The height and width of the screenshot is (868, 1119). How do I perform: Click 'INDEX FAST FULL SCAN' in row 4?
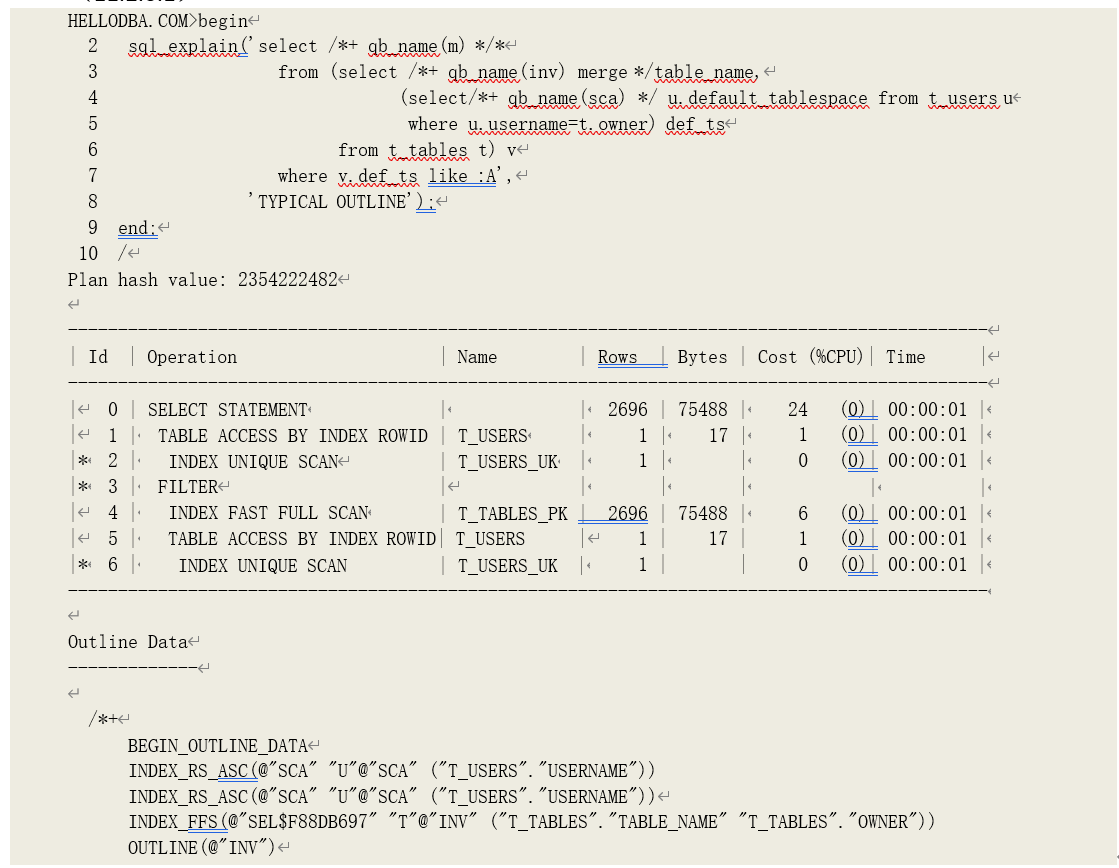[268, 513]
